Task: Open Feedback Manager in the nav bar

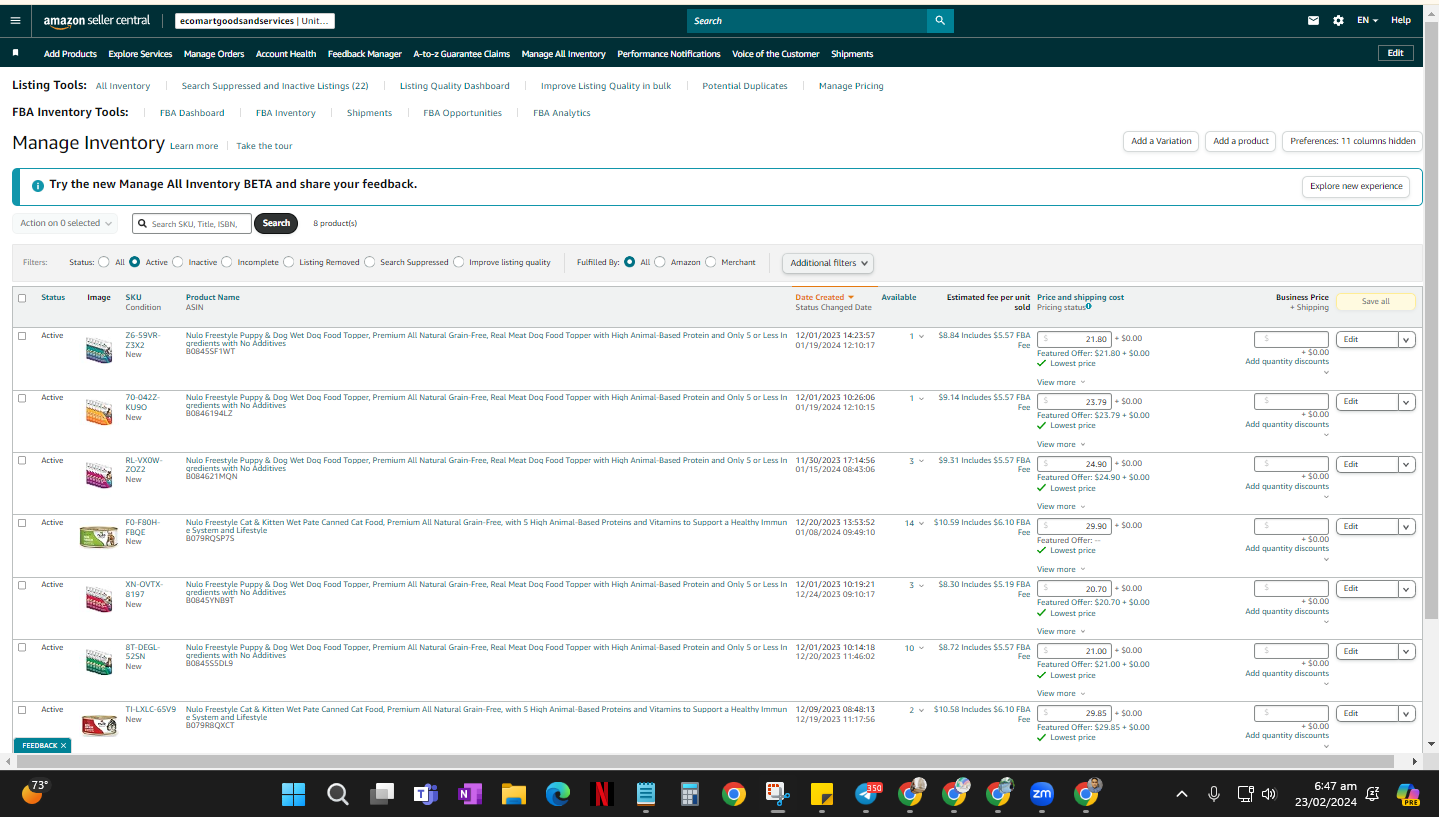Action: 365,54
